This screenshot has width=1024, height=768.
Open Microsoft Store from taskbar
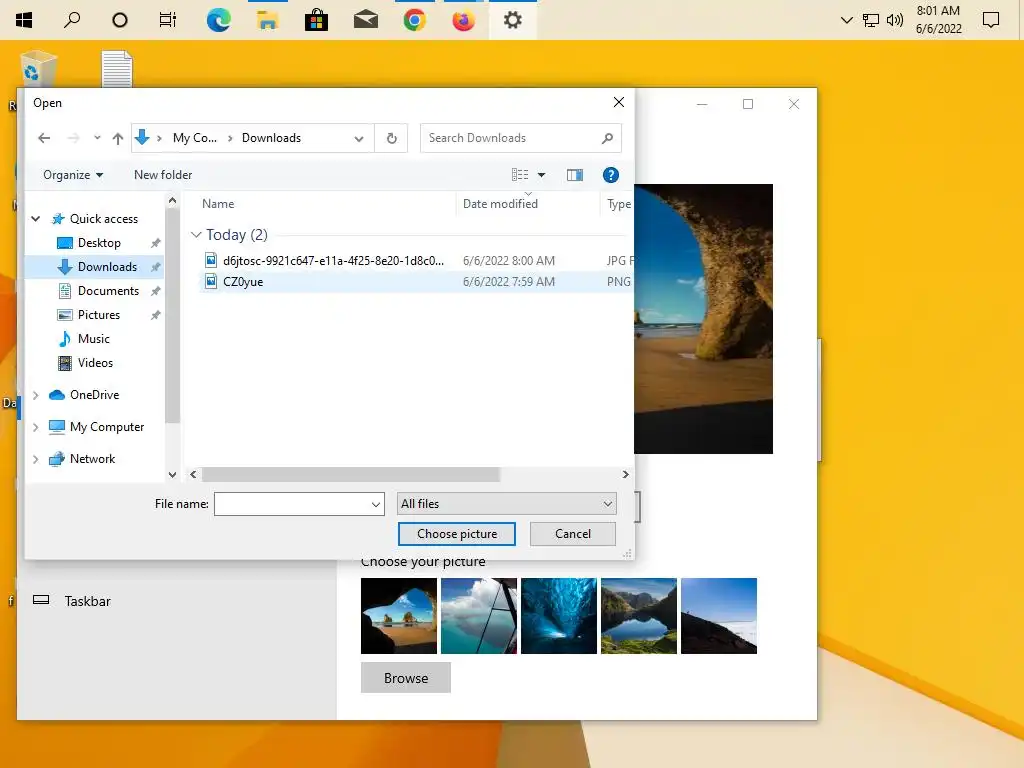coord(316,20)
